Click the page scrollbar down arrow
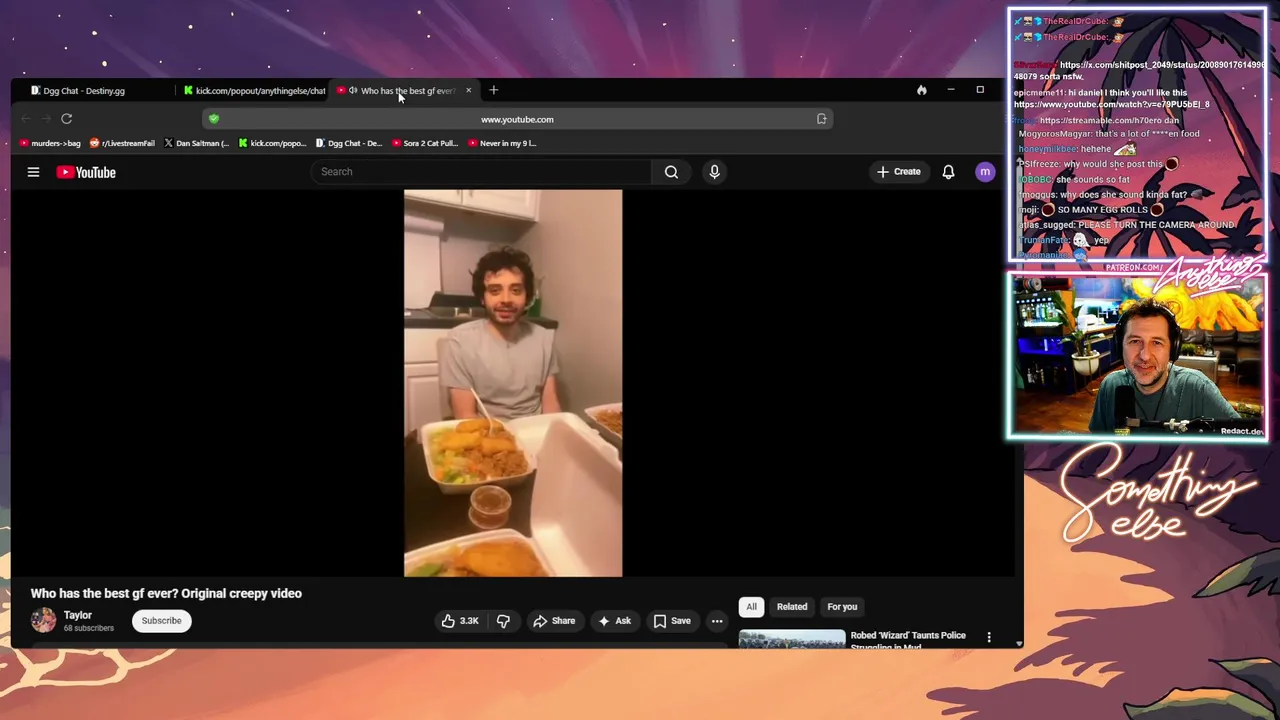Image resolution: width=1280 pixels, height=720 pixels. [1018, 643]
